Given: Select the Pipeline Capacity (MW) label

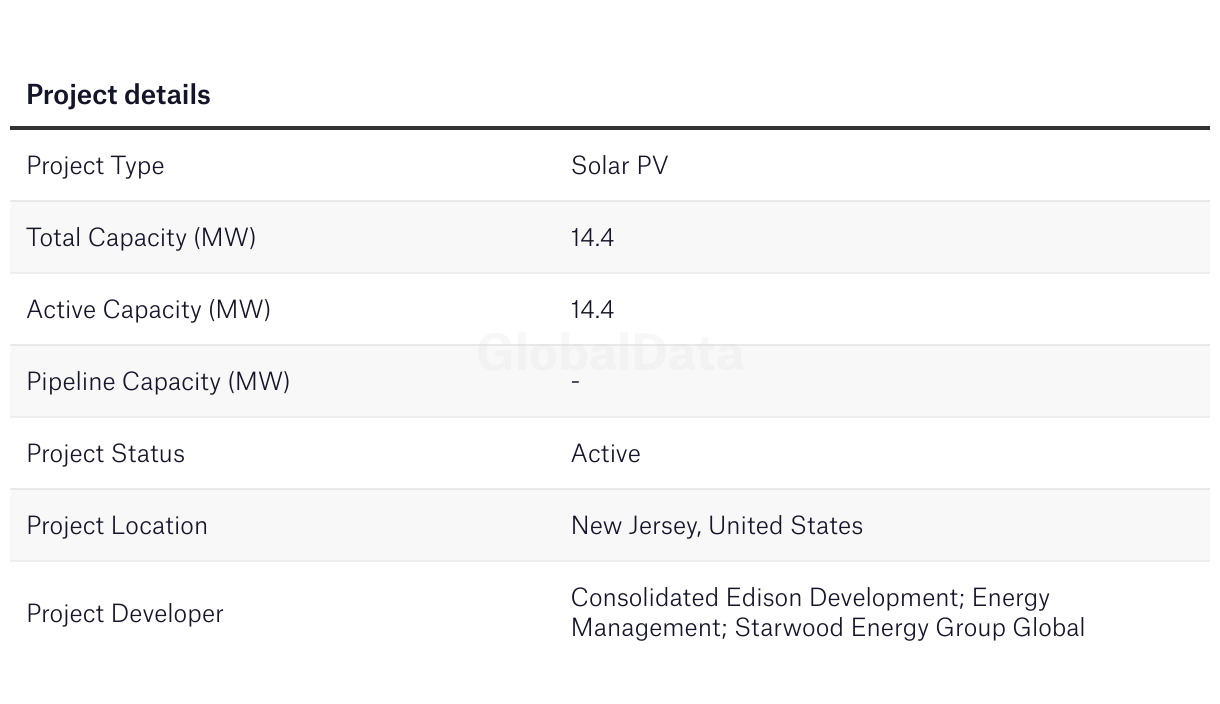Looking at the screenshot, I should point(158,382).
